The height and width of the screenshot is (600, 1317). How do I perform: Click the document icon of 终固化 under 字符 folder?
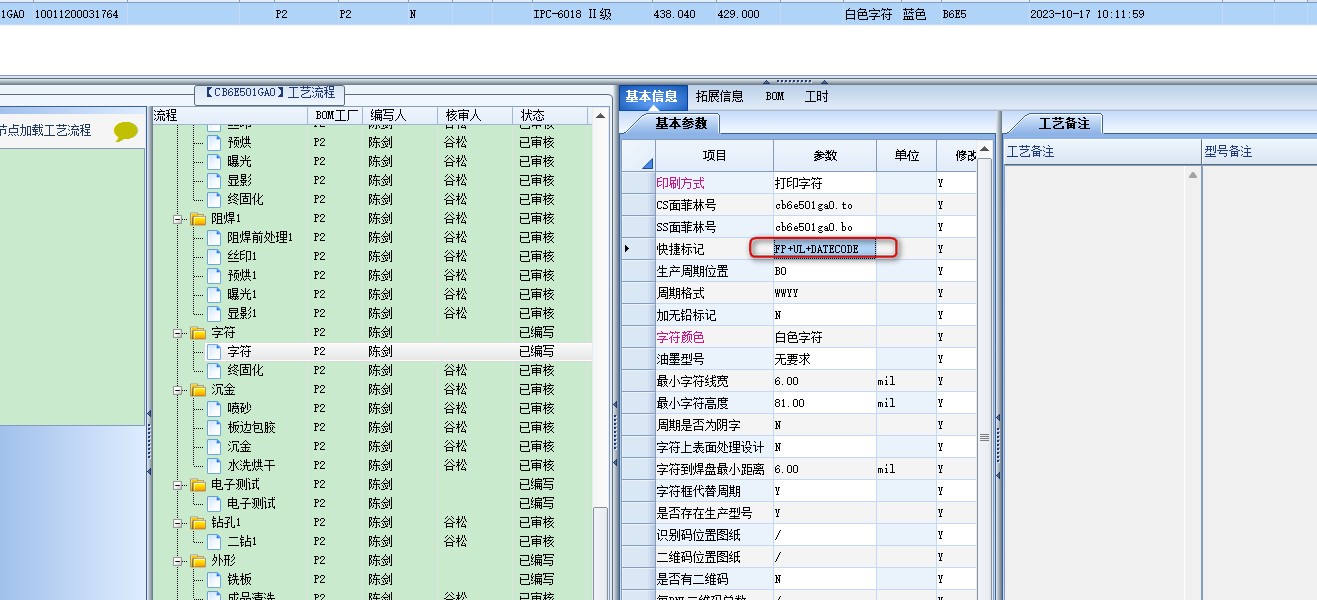(213, 370)
